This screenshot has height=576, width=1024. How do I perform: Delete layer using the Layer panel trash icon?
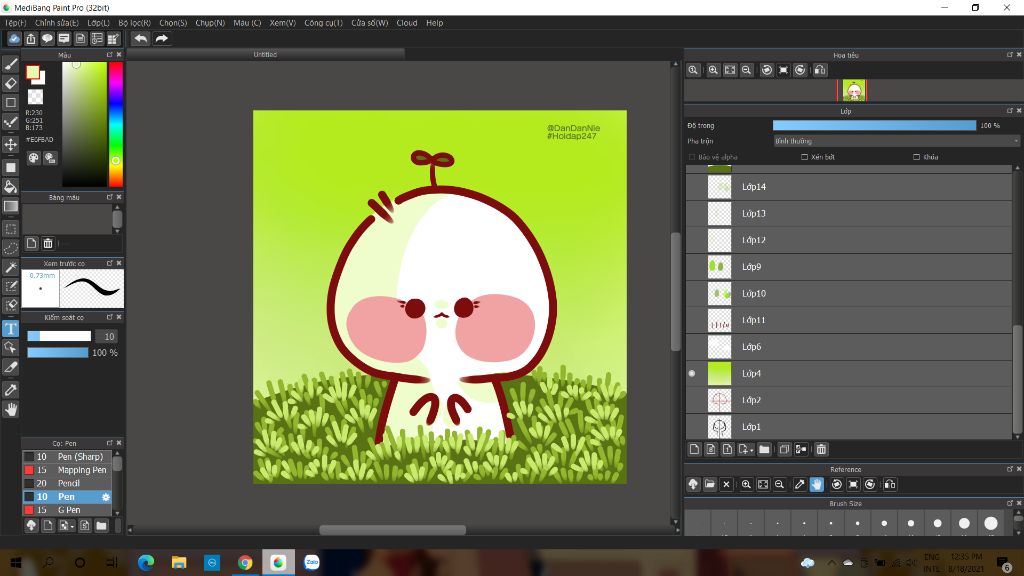click(x=821, y=450)
